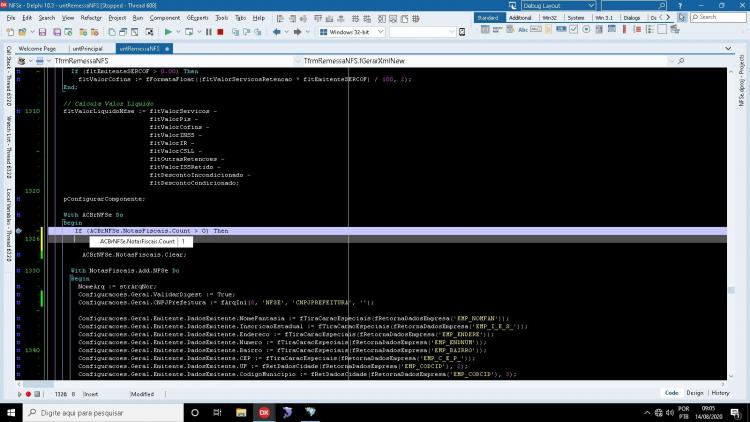Click the horizontal scrollbar under the editor

pyautogui.click(x=371, y=384)
